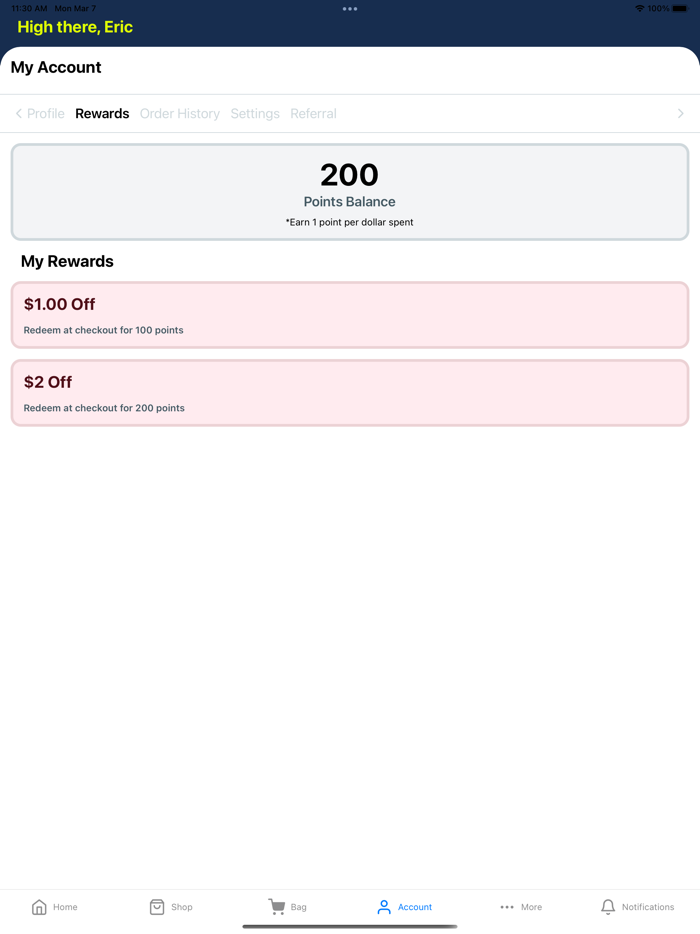This screenshot has height=934, width=700.
Task: Open the Notifications bell icon
Action: coord(608,907)
